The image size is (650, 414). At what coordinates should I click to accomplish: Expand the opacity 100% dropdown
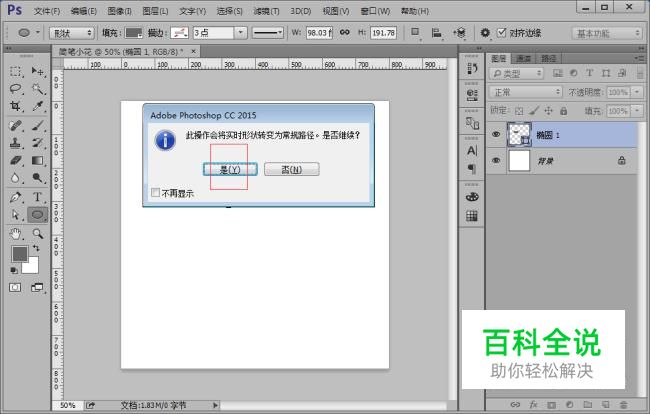637,92
